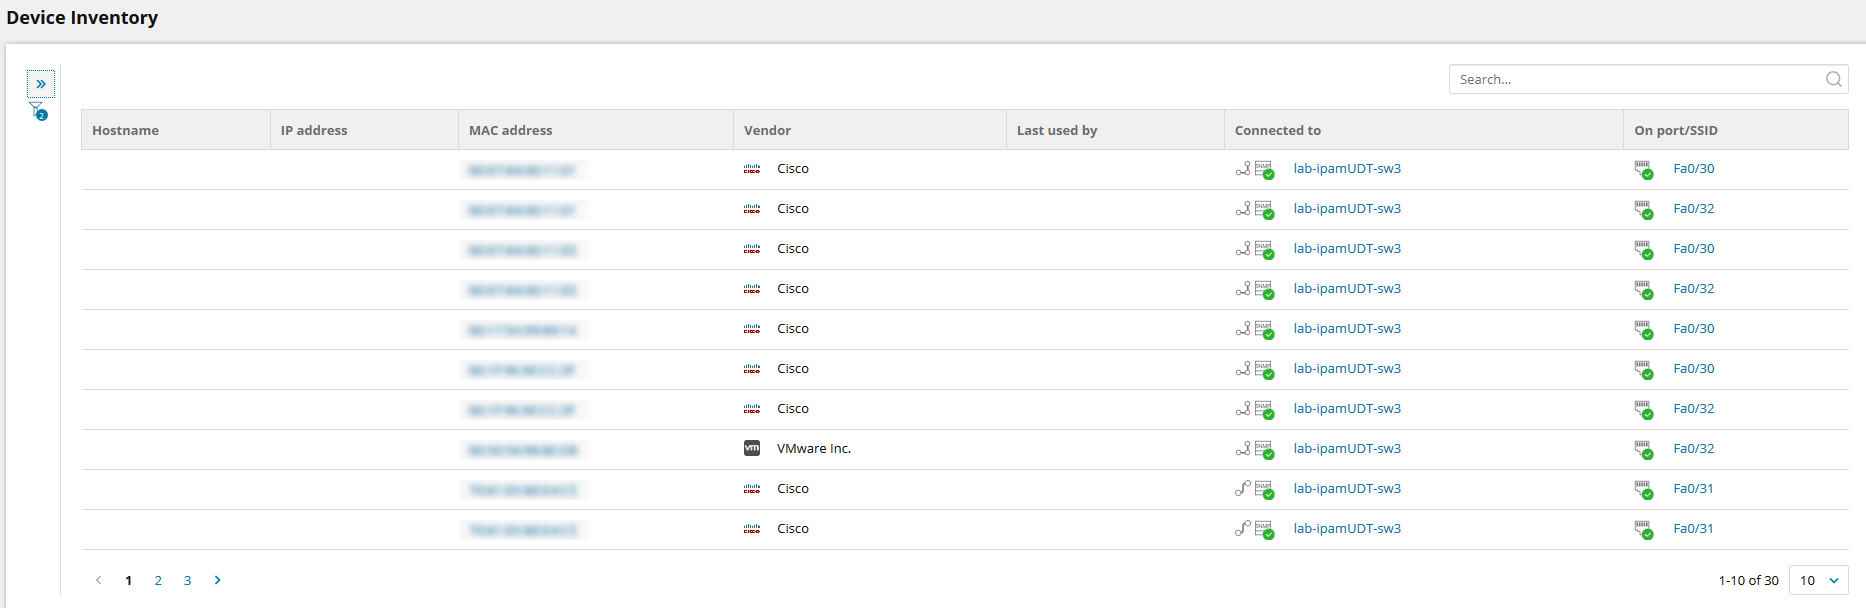
Task: Jump to page 3 of results
Action: 187,580
